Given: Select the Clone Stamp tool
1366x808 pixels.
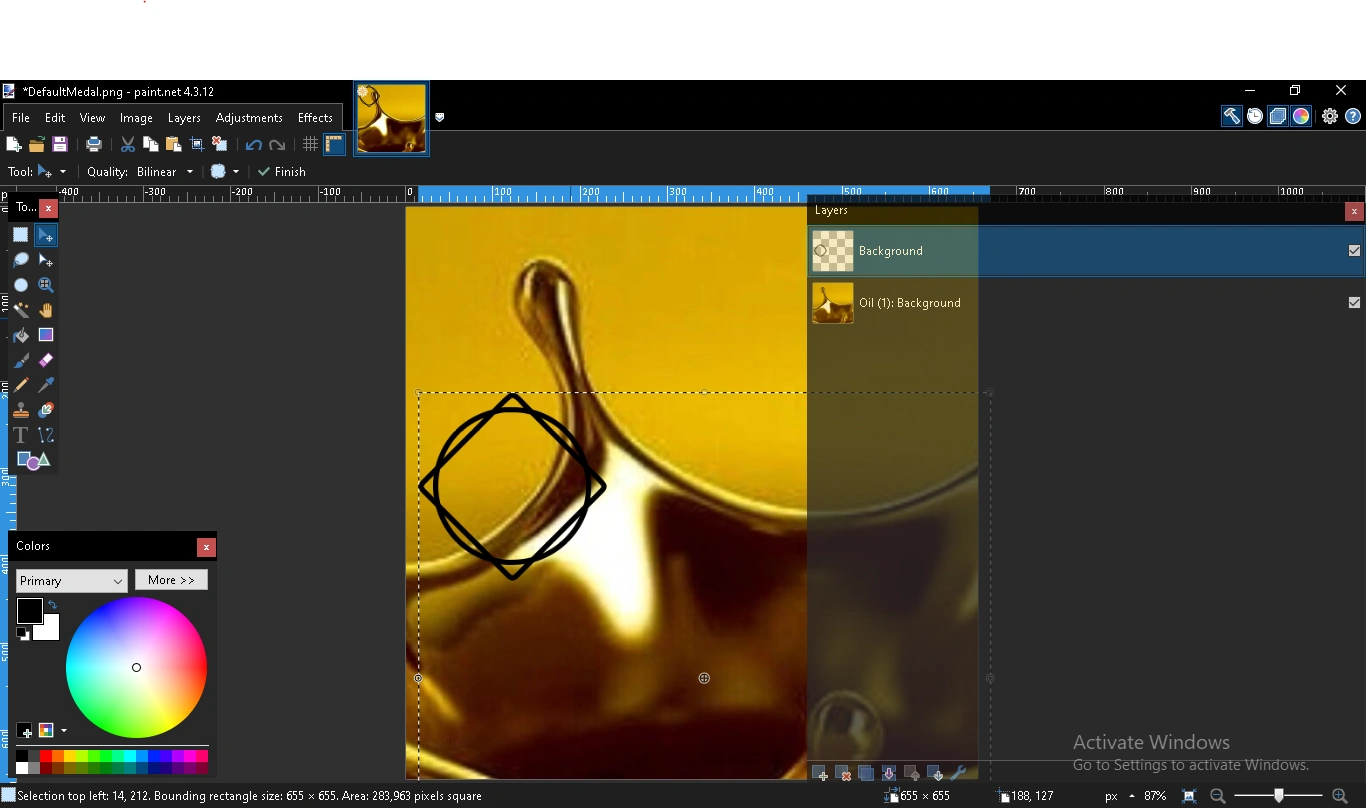Looking at the screenshot, I should tap(21, 410).
